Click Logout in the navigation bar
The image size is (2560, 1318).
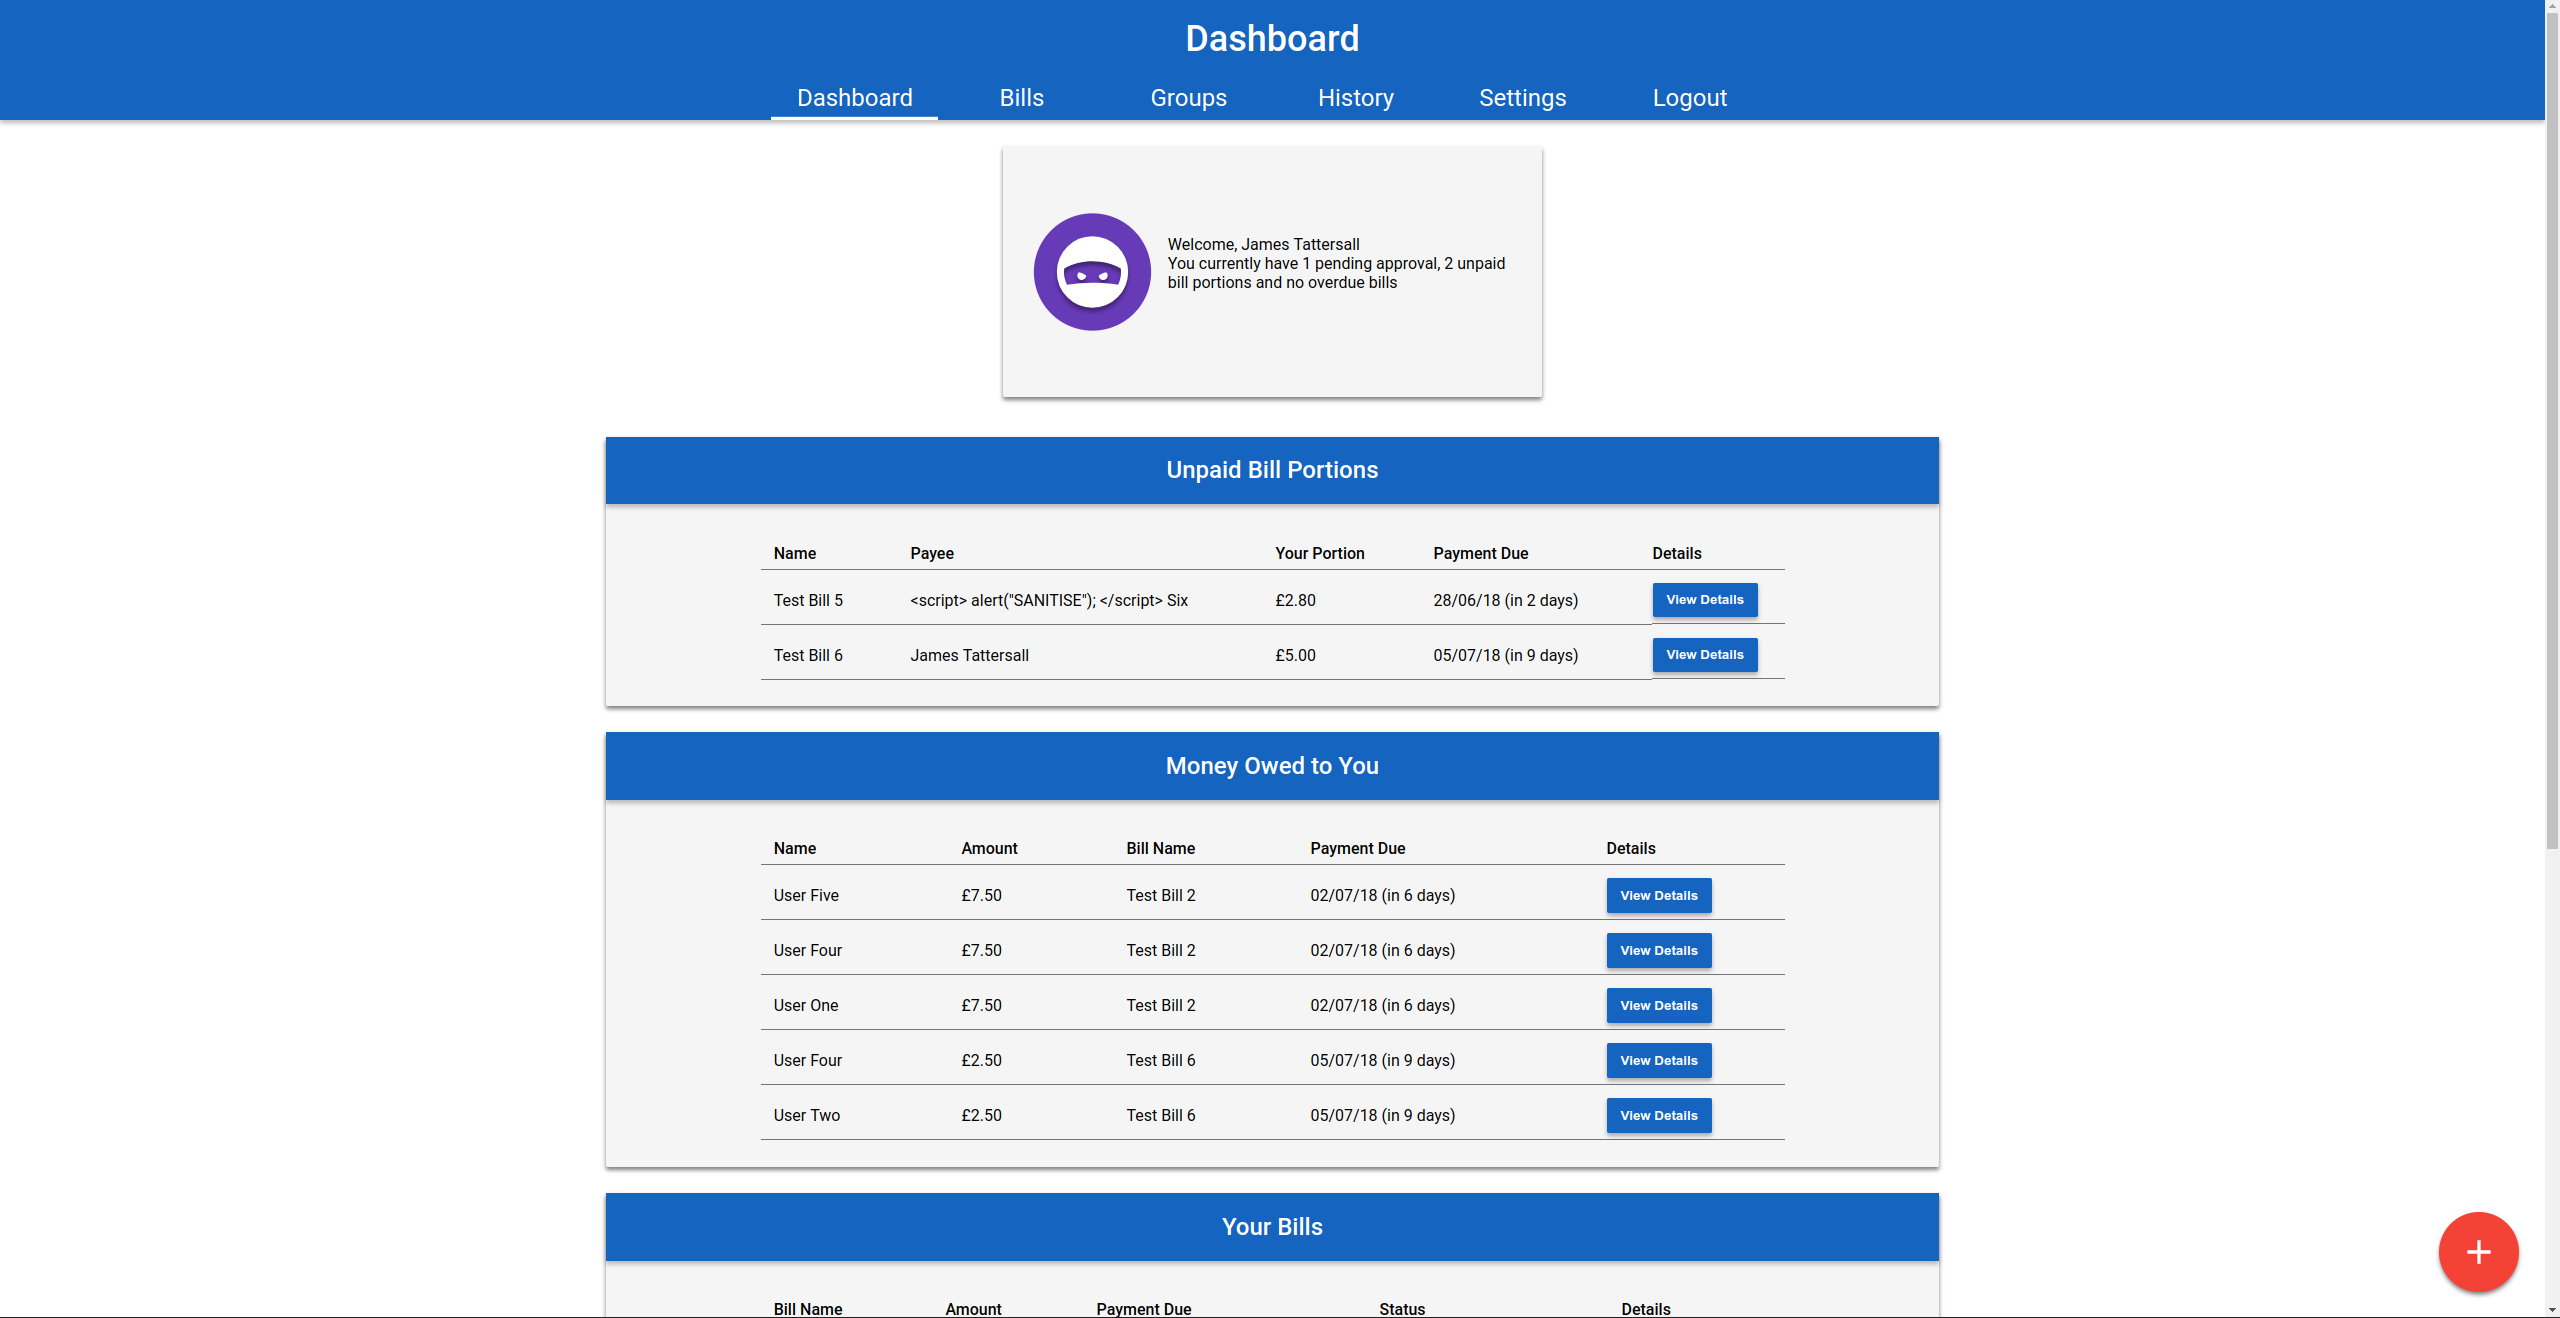[1689, 98]
